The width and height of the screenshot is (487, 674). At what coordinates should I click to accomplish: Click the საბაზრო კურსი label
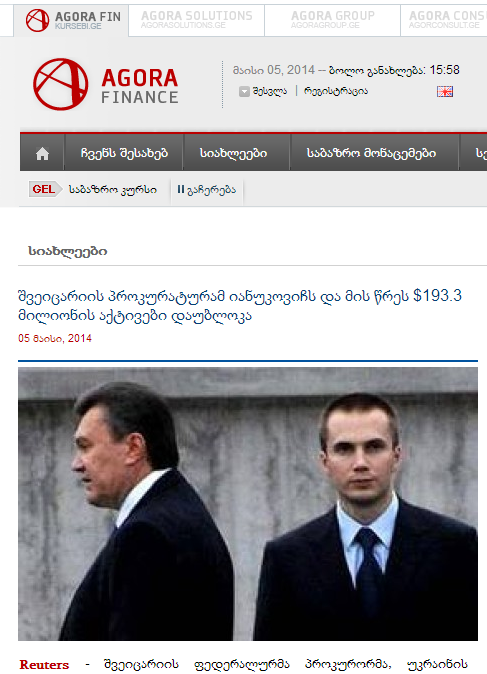113,190
